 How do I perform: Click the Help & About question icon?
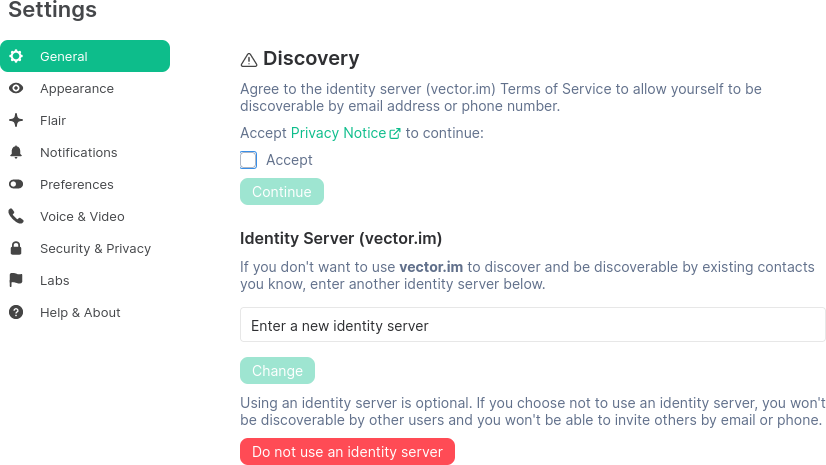coord(16,312)
